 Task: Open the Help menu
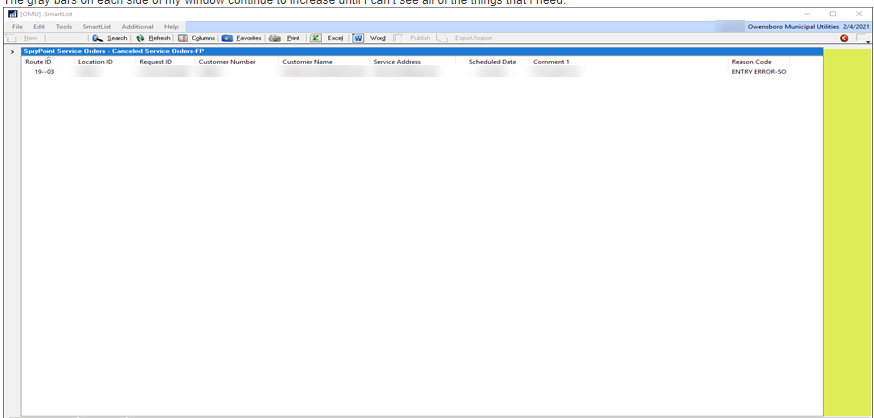click(171, 26)
